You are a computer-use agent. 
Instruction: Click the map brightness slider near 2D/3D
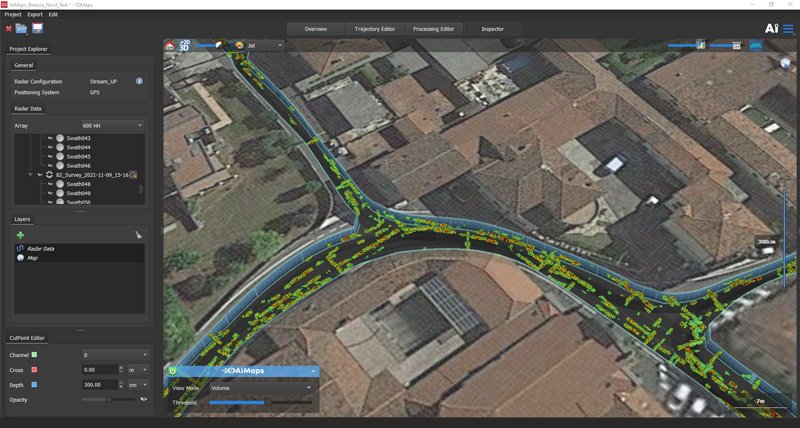pos(209,45)
